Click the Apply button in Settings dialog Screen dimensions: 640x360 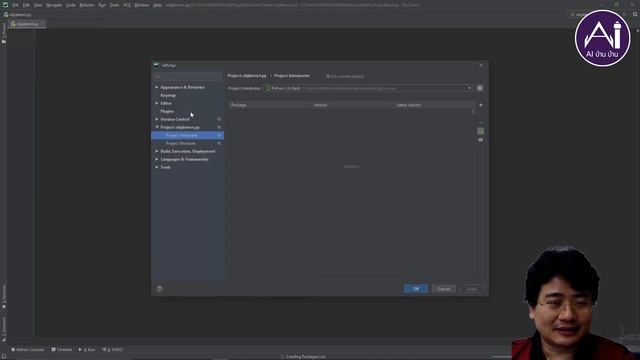(x=472, y=289)
